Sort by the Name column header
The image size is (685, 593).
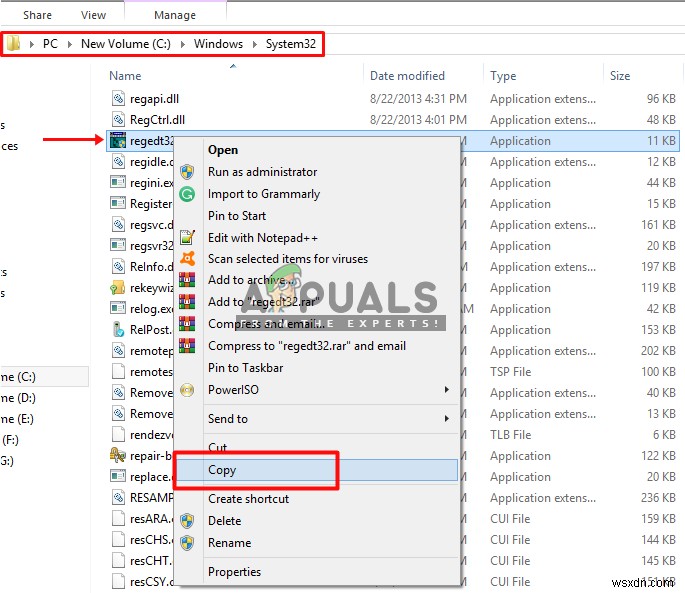pos(125,76)
